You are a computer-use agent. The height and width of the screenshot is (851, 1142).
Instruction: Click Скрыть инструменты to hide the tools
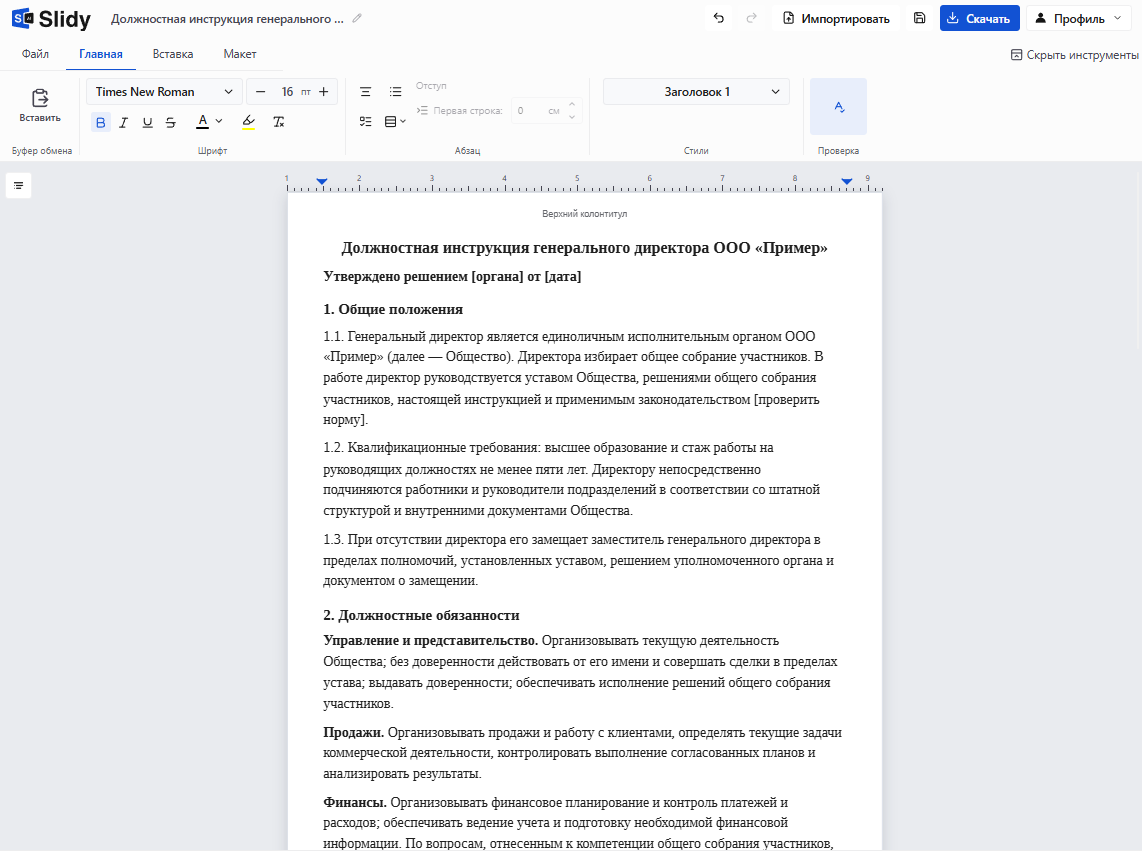[1074, 55]
